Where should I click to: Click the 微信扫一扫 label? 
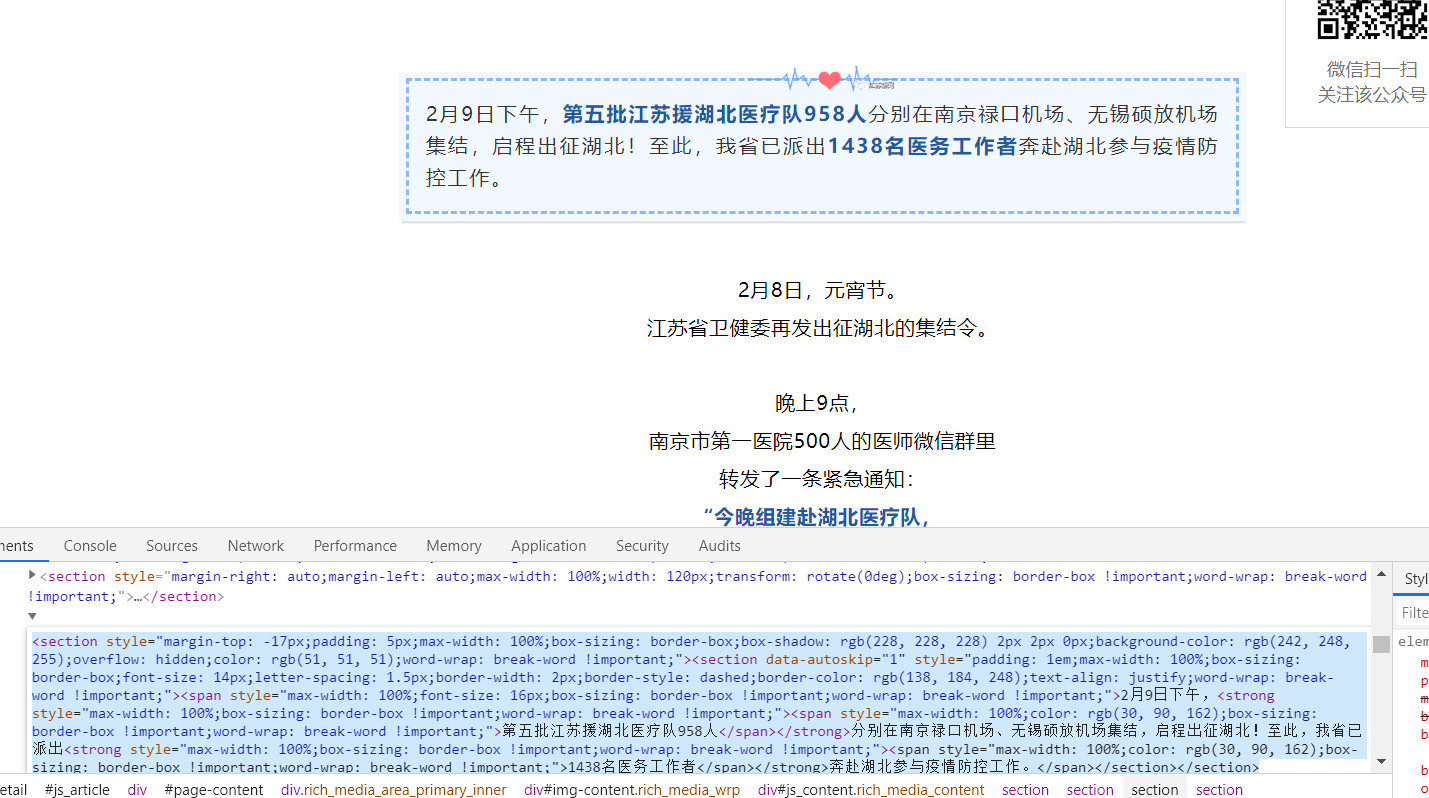[1372, 69]
